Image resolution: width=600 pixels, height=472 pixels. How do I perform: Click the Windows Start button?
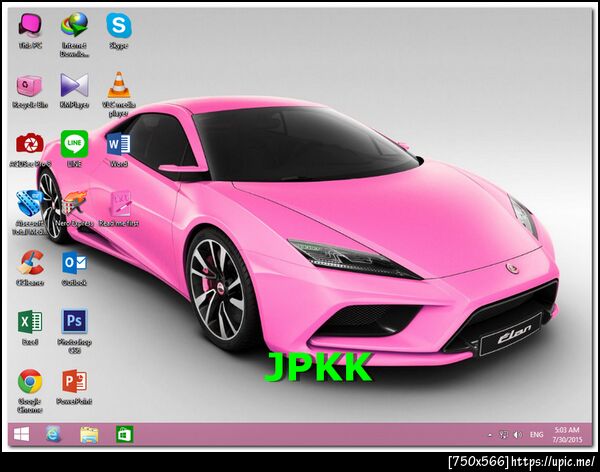21,434
